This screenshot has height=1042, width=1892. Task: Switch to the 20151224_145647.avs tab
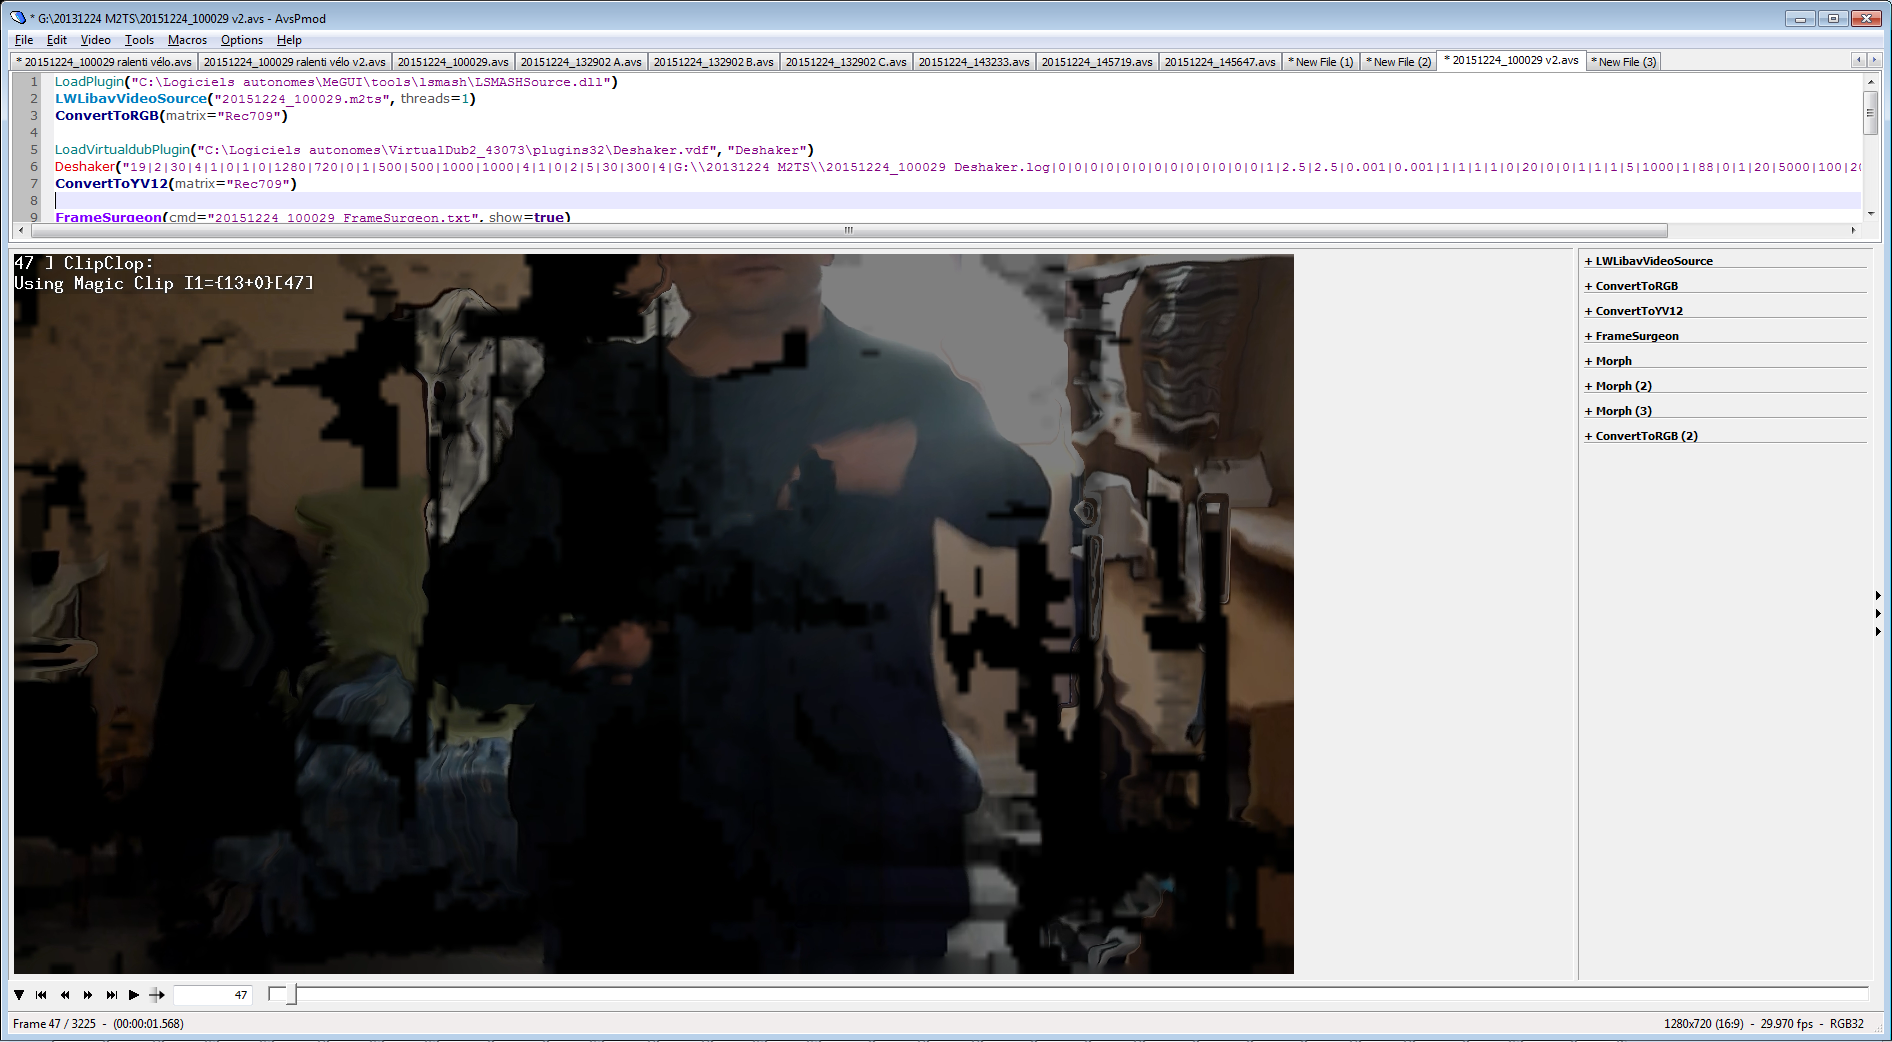(1220, 62)
